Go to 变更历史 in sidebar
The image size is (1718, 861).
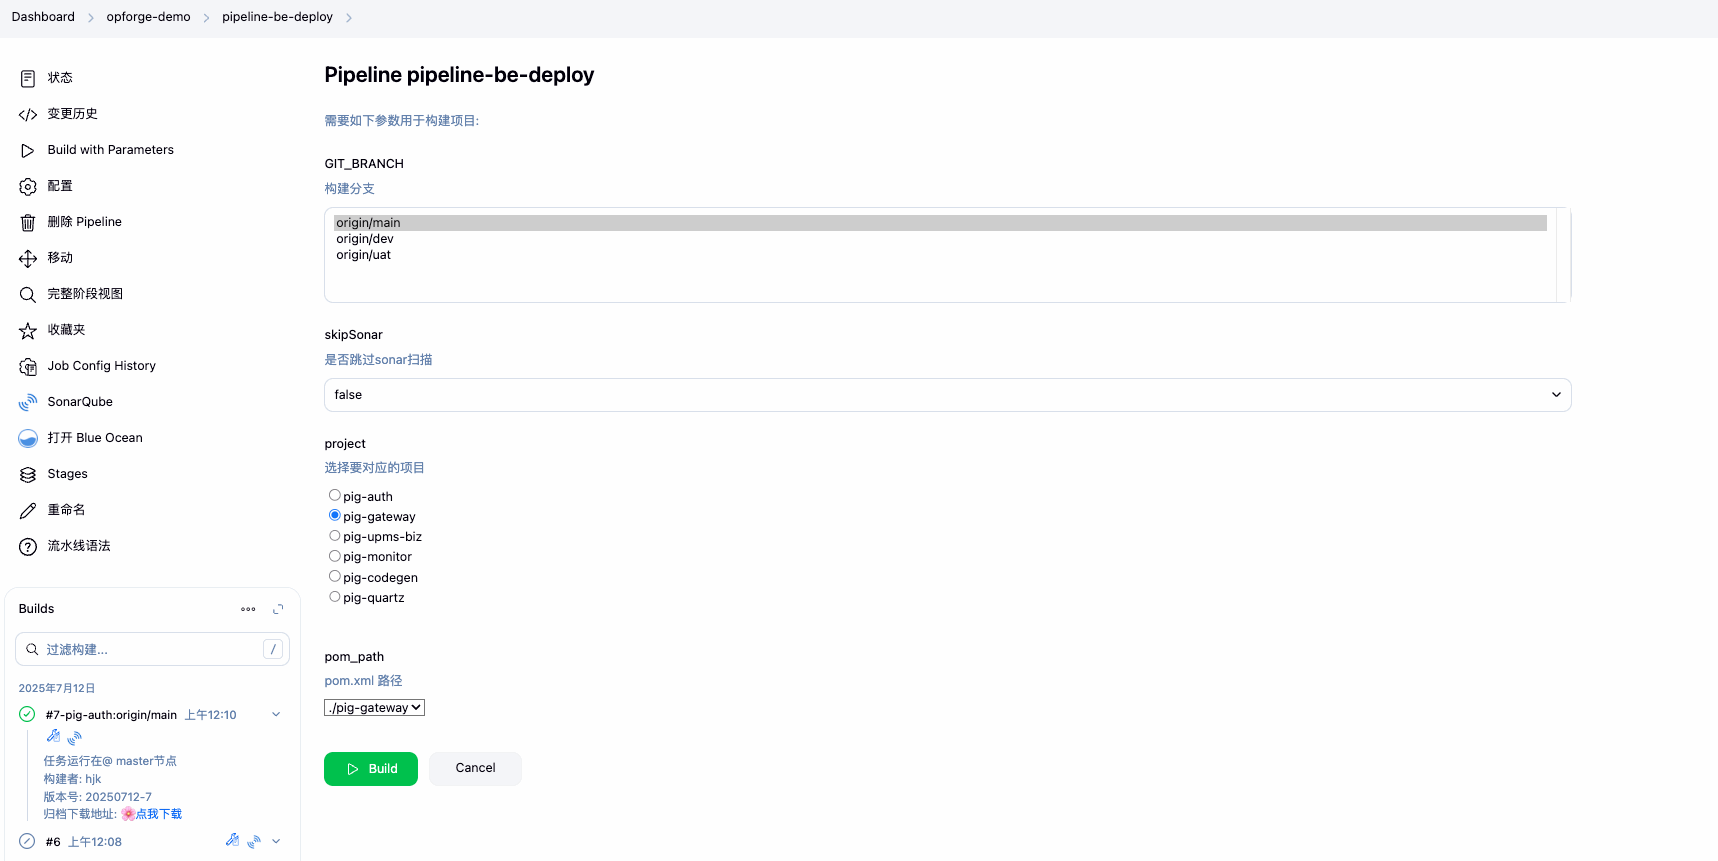(72, 114)
